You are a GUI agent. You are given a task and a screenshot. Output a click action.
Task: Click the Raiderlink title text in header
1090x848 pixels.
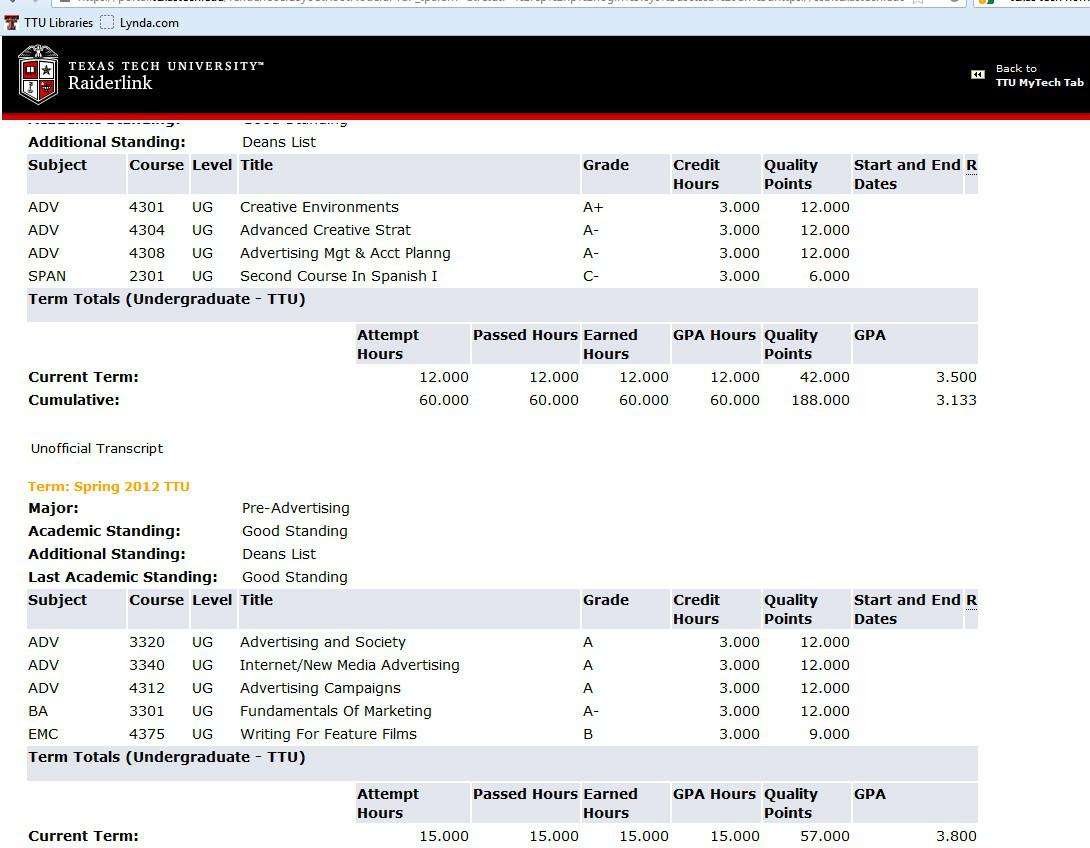(110, 83)
